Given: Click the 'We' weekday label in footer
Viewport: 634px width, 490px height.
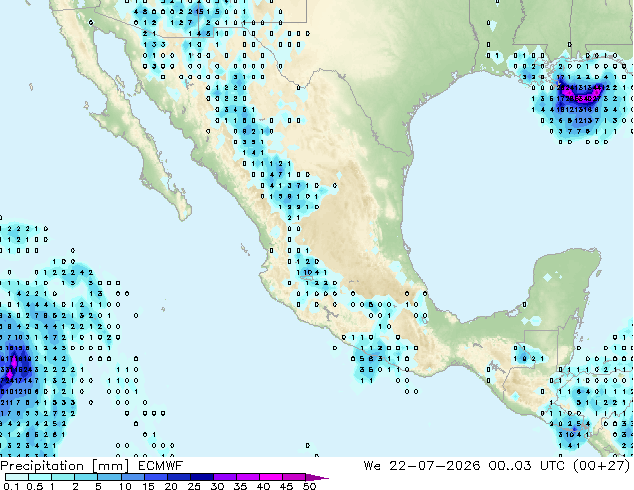Looking at the screenshot, I should 372,466.
